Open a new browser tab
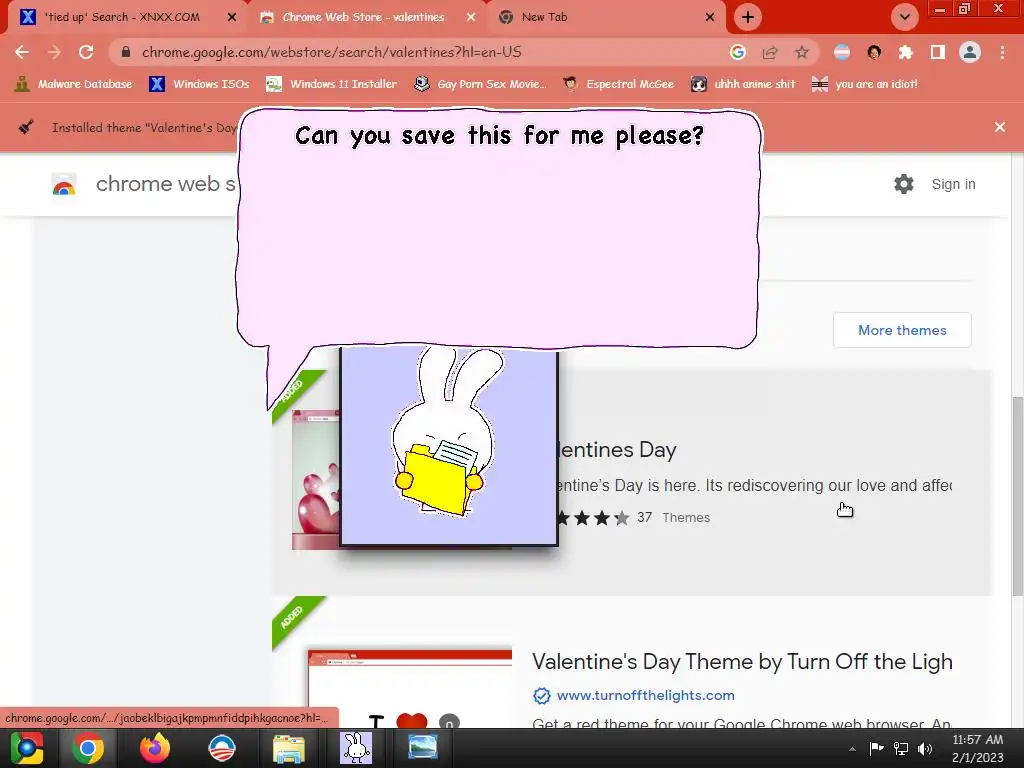 point(748,18)
